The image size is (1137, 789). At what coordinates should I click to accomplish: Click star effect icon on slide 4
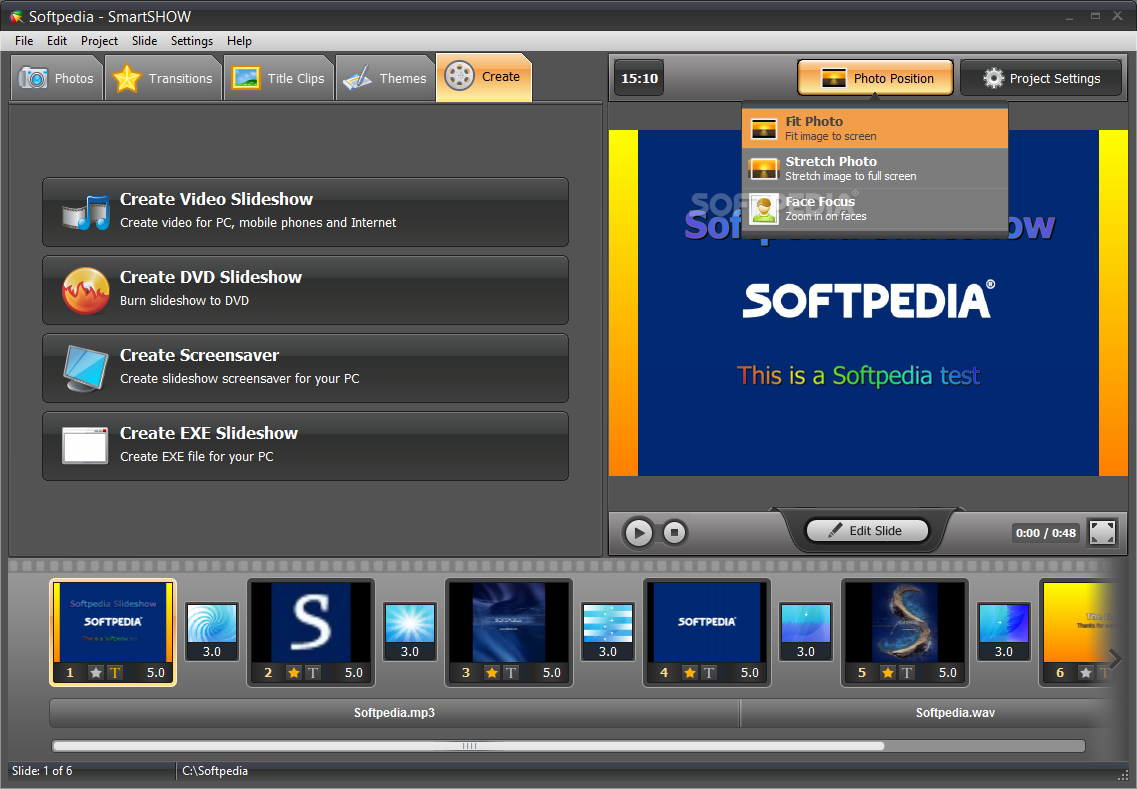click(690, 673)
